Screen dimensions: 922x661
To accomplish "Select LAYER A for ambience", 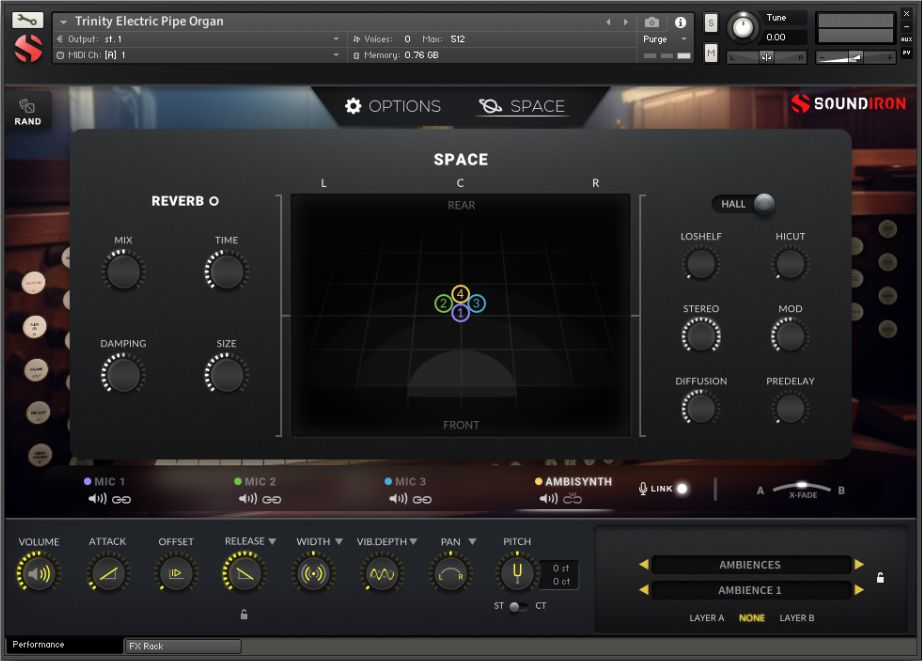I will 707,618.
